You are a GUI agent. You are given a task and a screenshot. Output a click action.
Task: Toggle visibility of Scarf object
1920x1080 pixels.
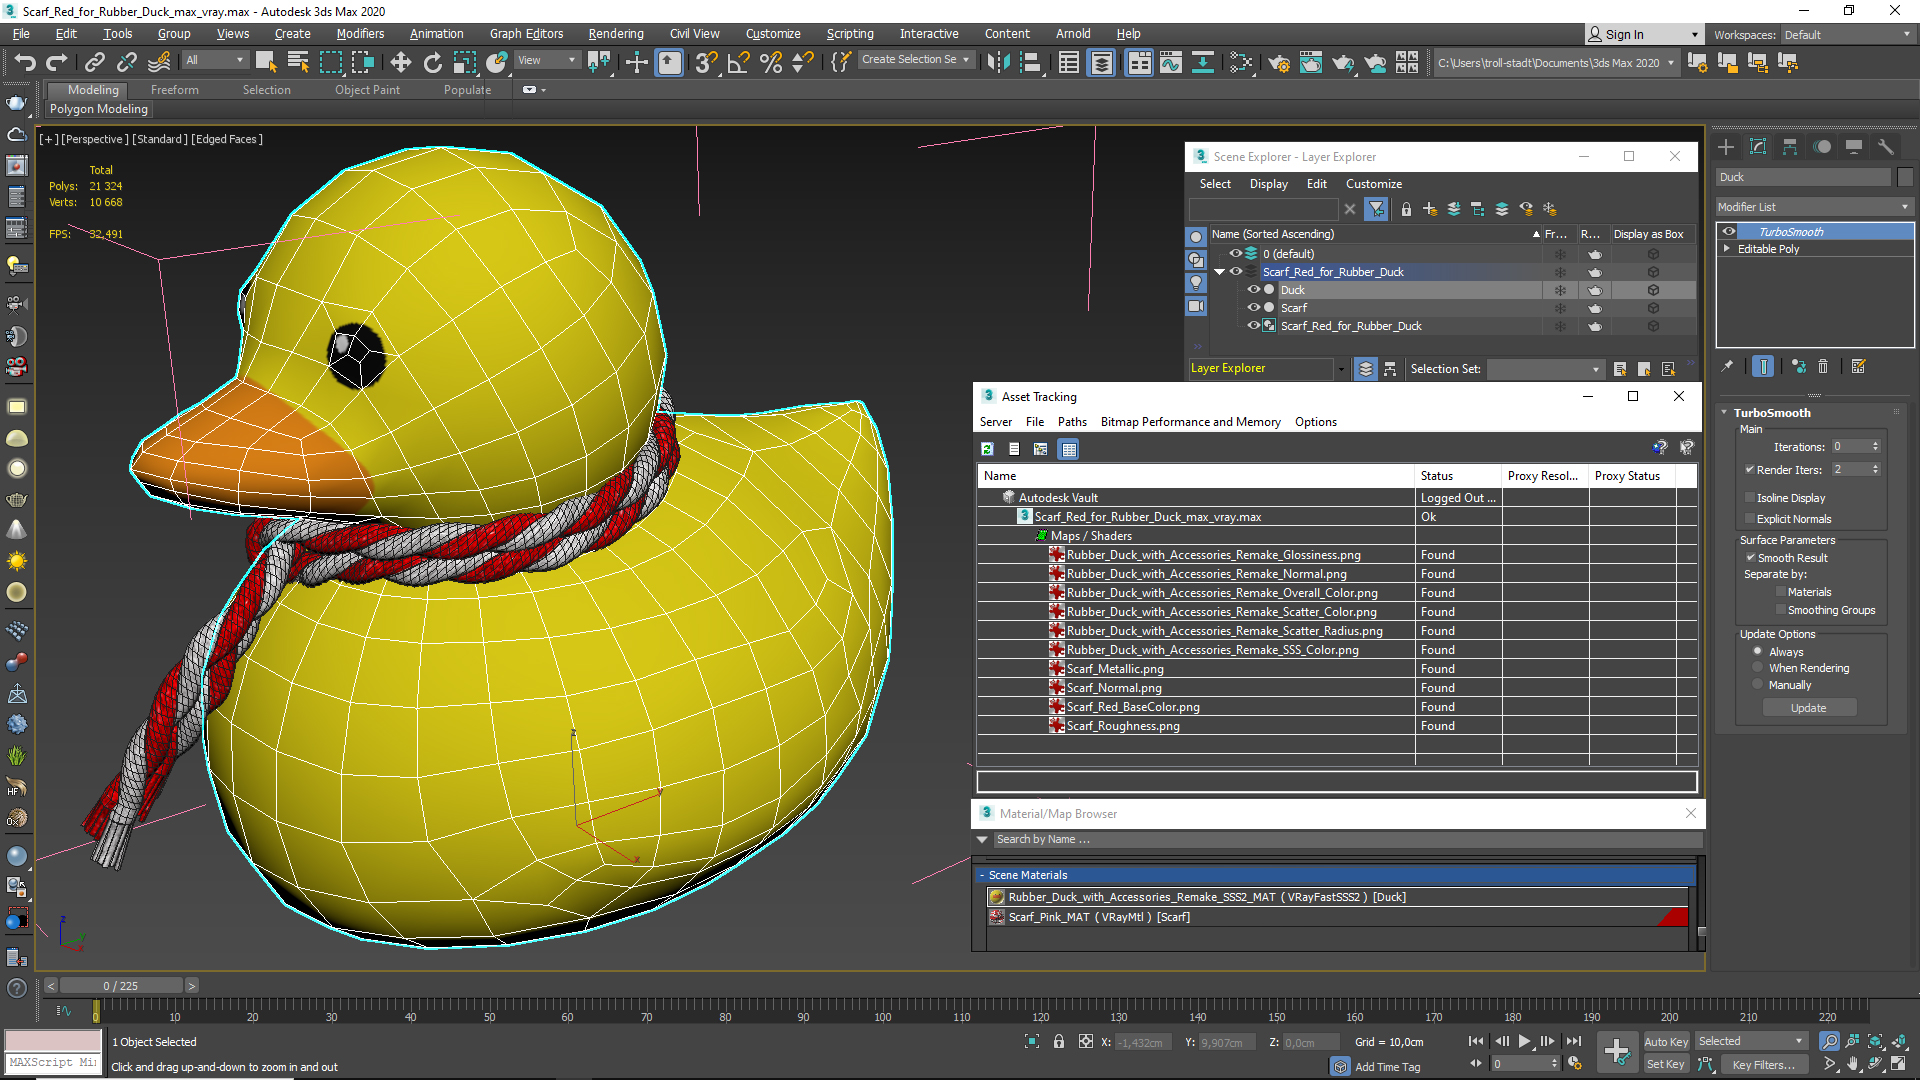[x=1253, y=308]
